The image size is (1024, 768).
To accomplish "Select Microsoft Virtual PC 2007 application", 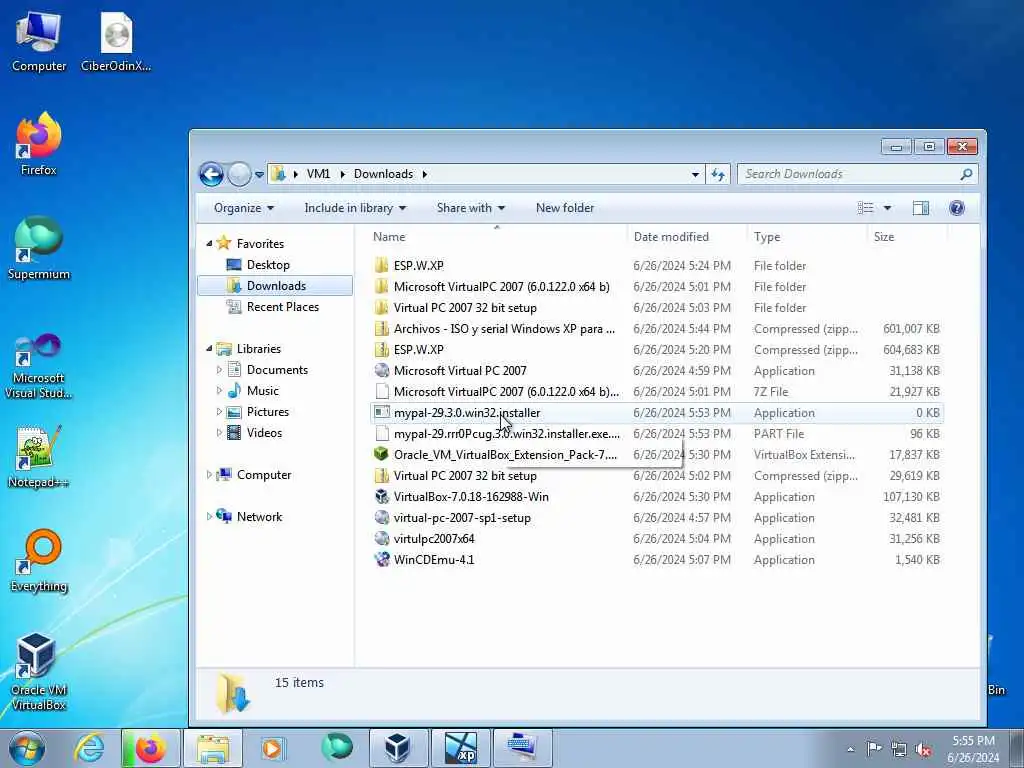I will pyautogui.click(x=656, y=371).
